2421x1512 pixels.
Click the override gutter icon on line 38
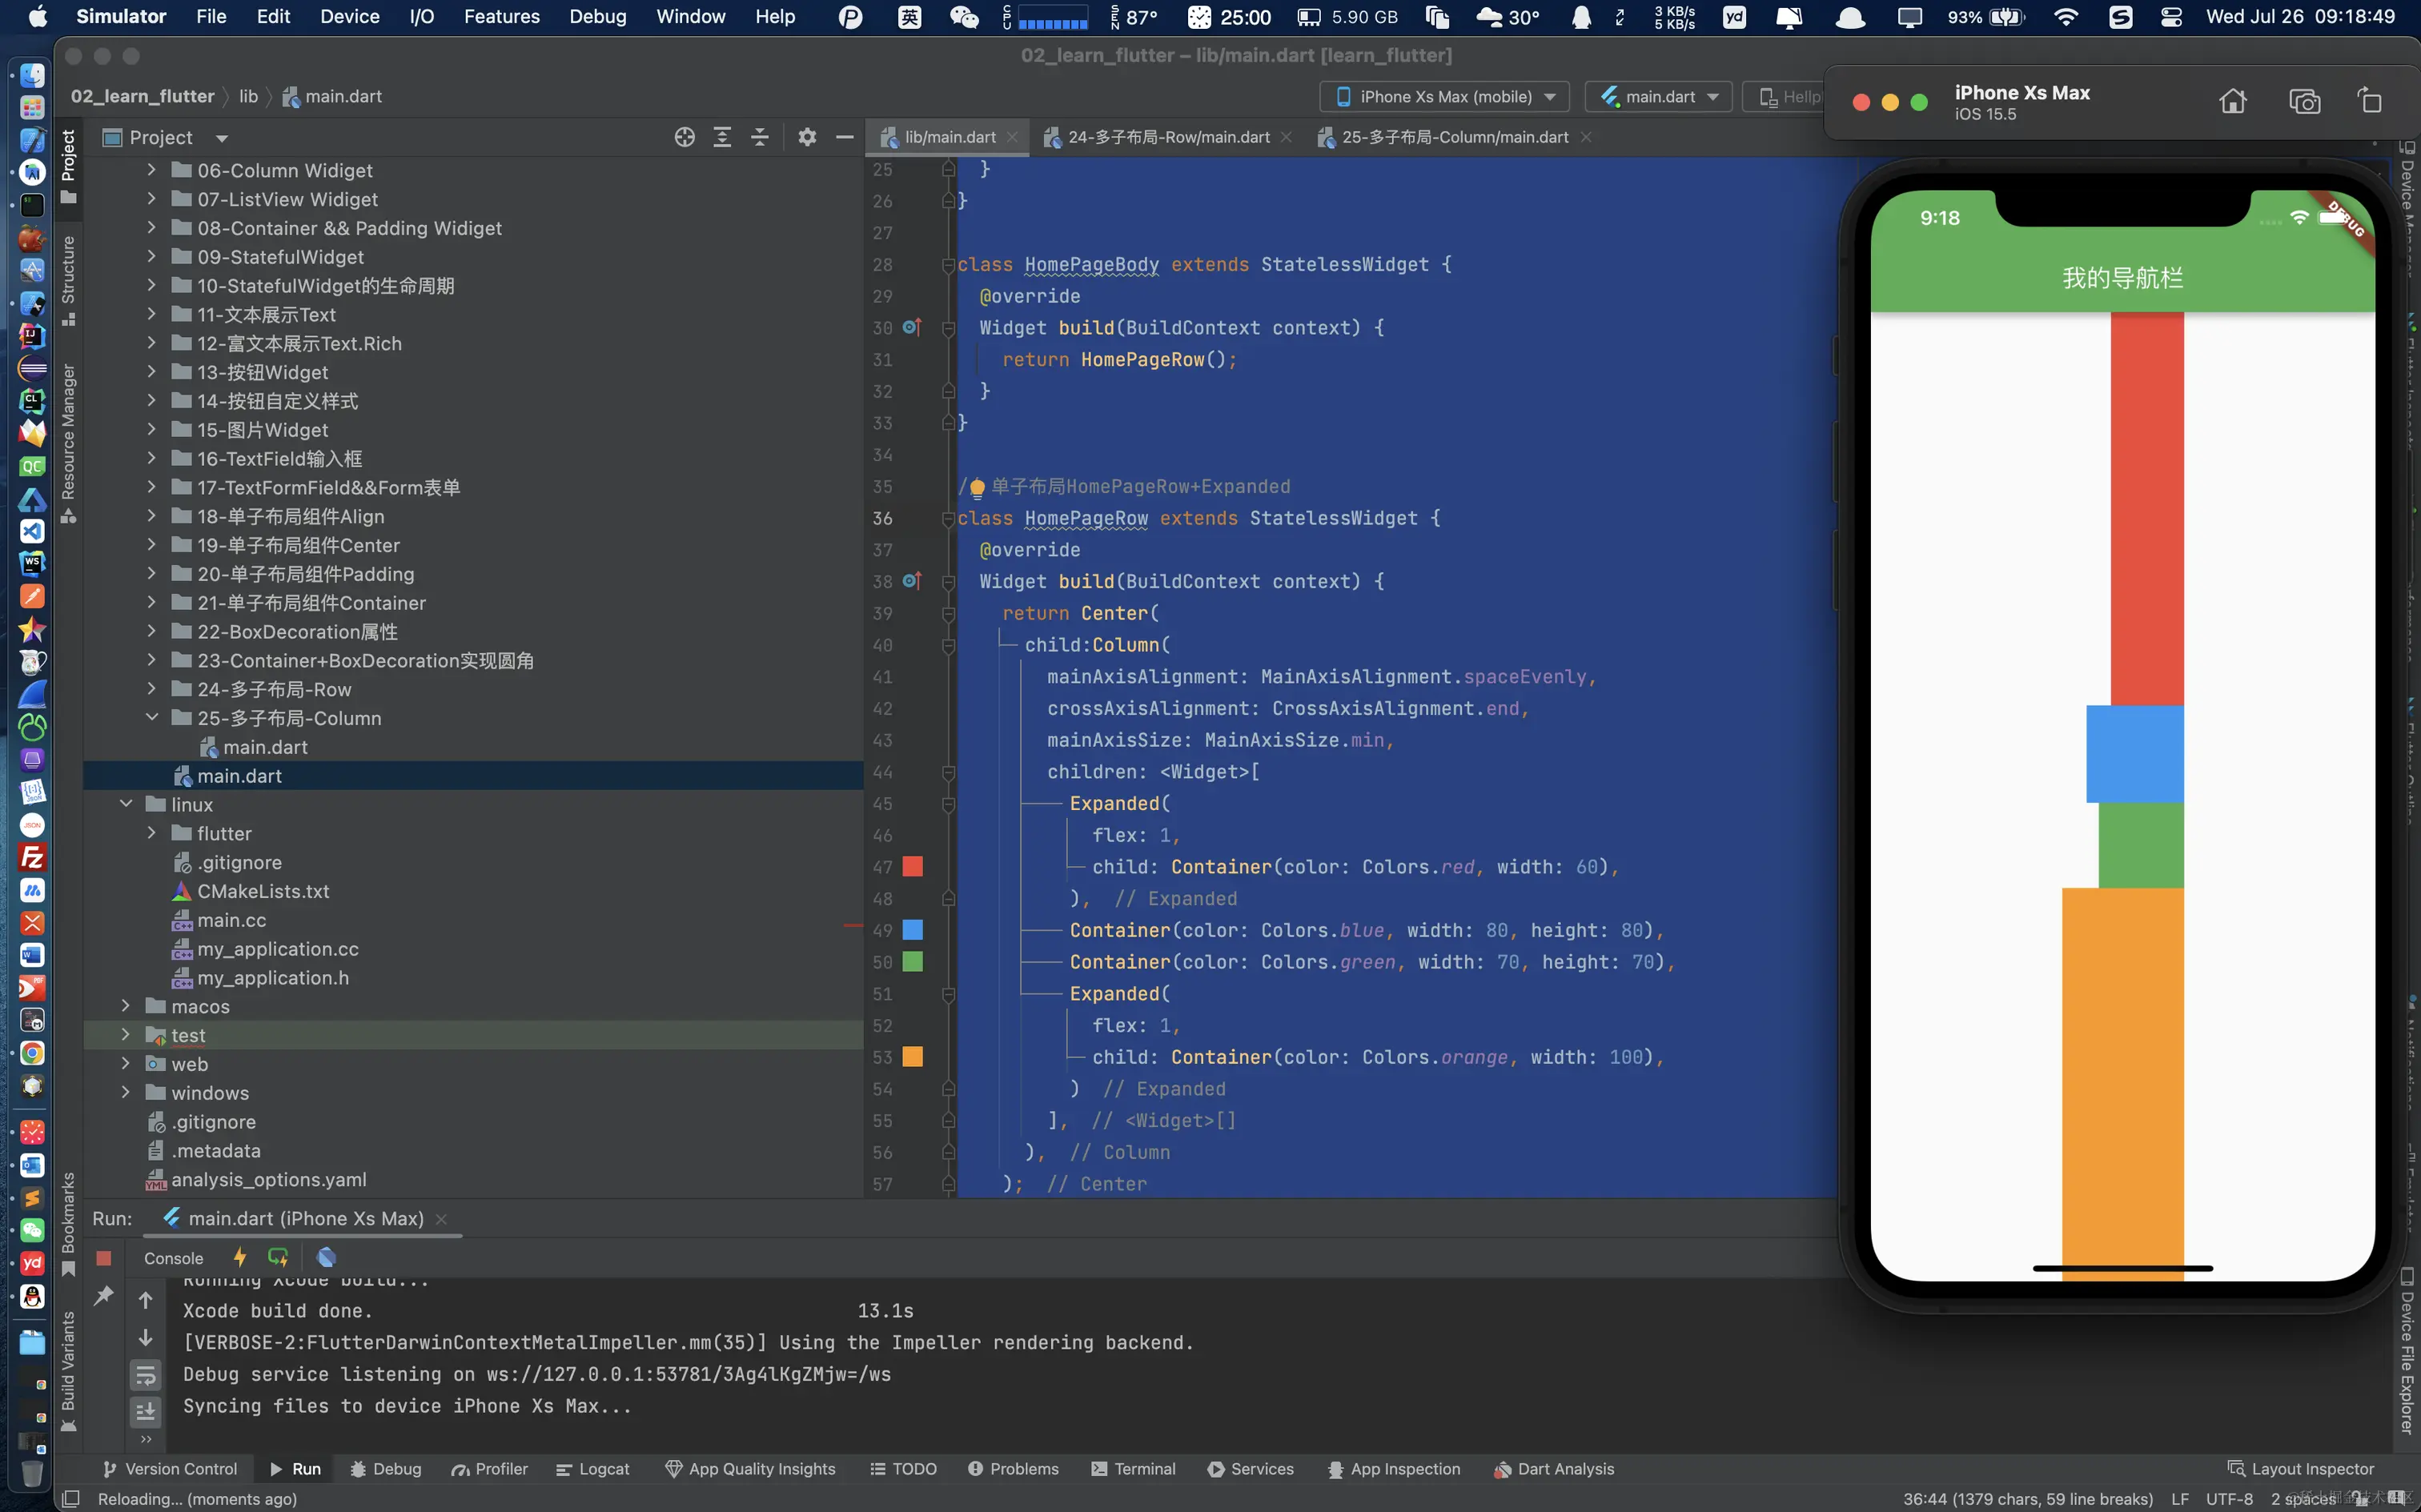tap(912, 581)
